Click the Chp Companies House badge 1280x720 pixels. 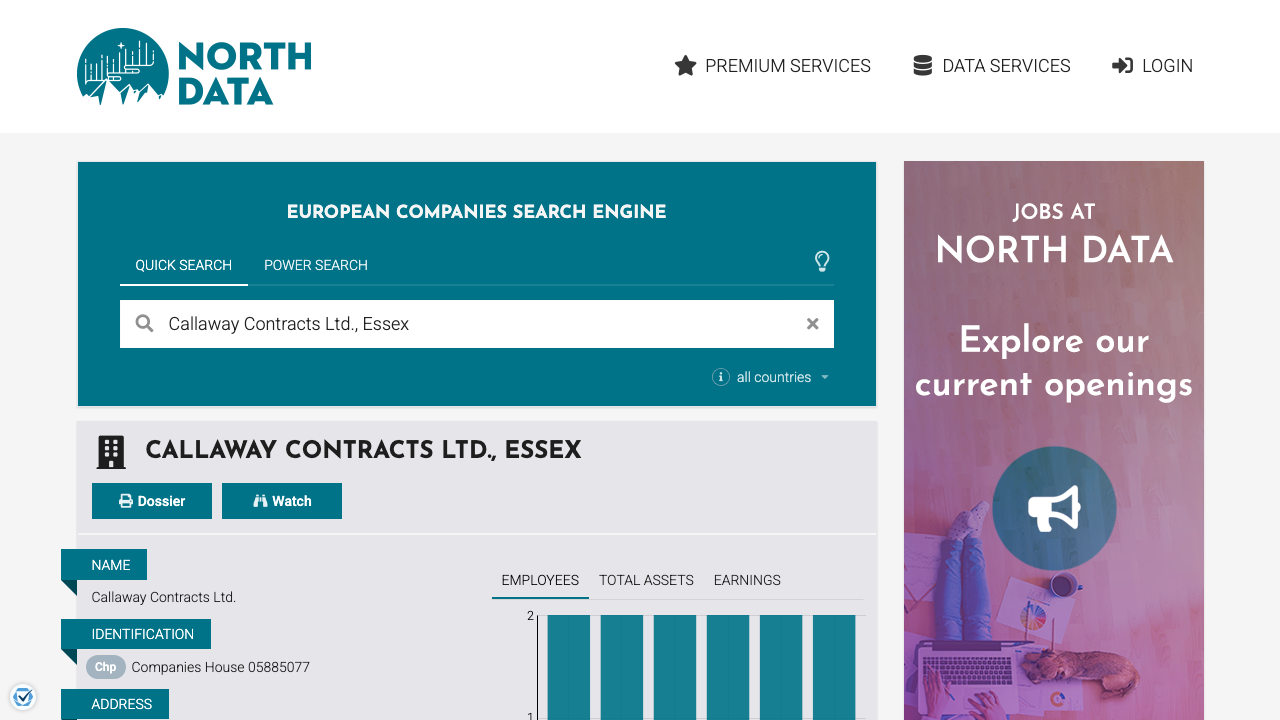[x=106, y=667]
